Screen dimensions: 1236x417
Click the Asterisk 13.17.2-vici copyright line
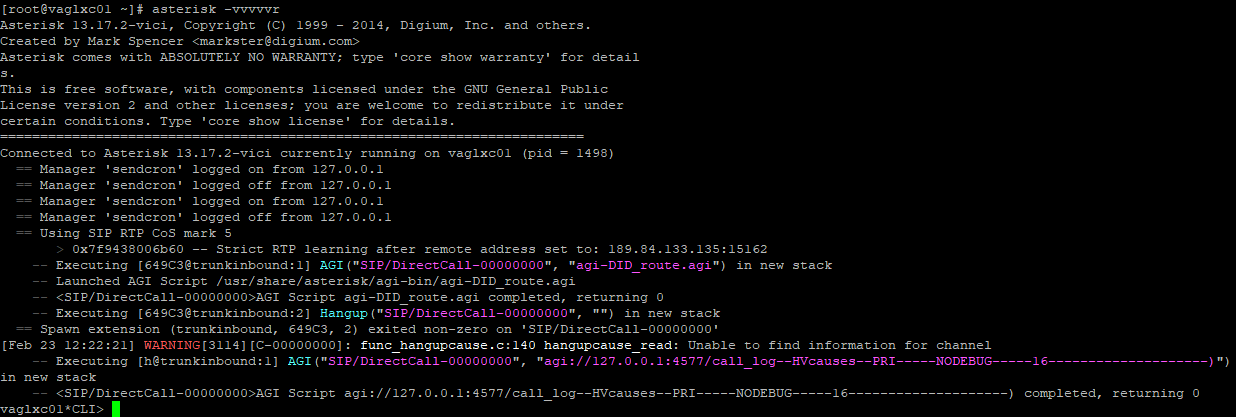point(295,25)
